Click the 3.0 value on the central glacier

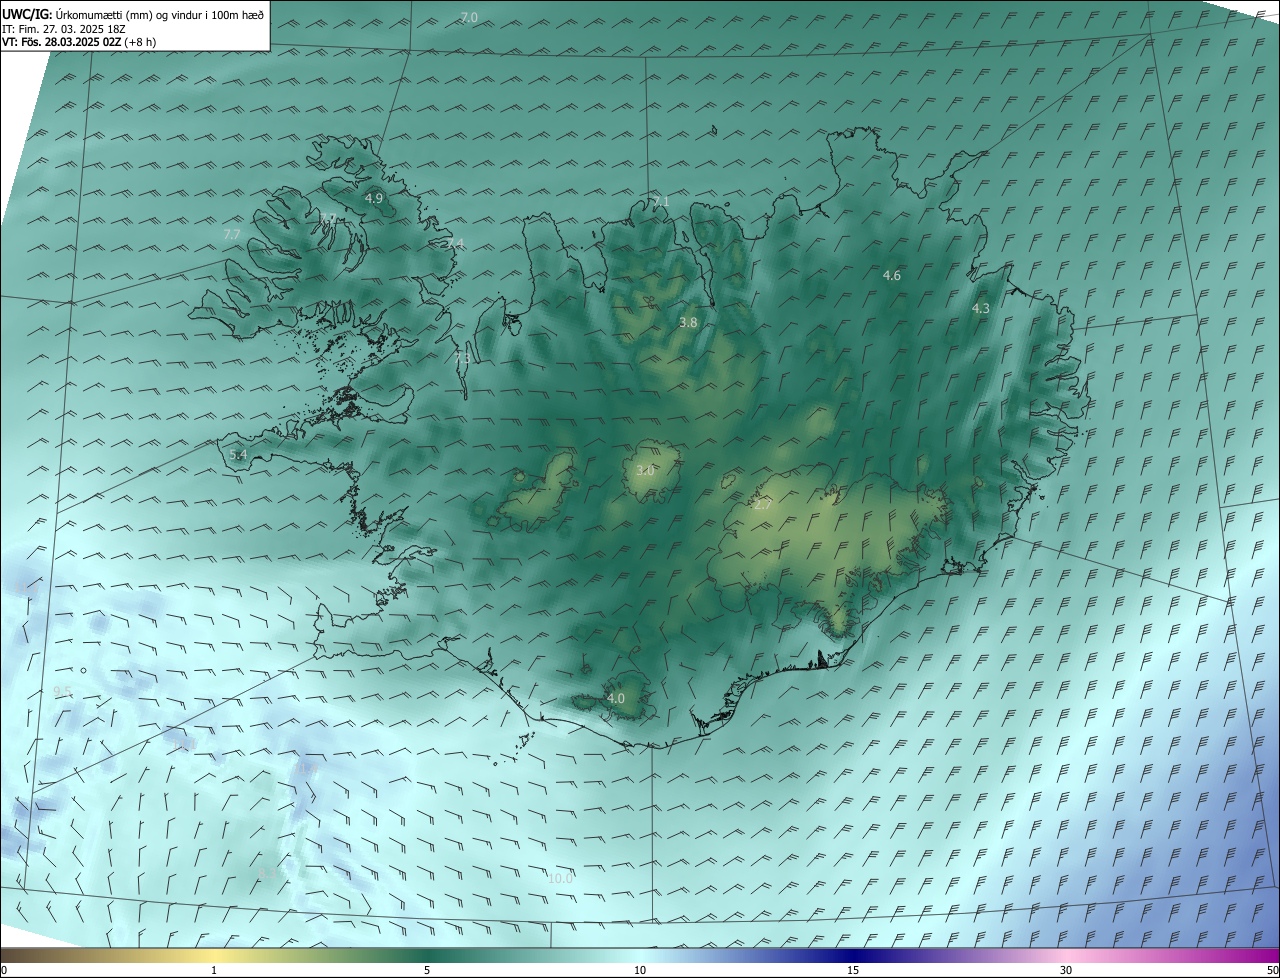coord(645,470)
